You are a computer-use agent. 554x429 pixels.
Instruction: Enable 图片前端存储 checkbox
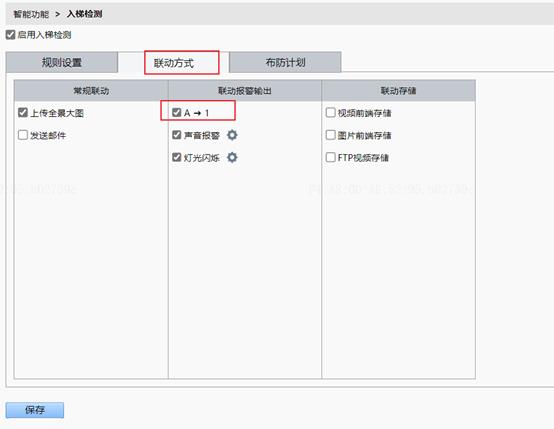[330, 135]
